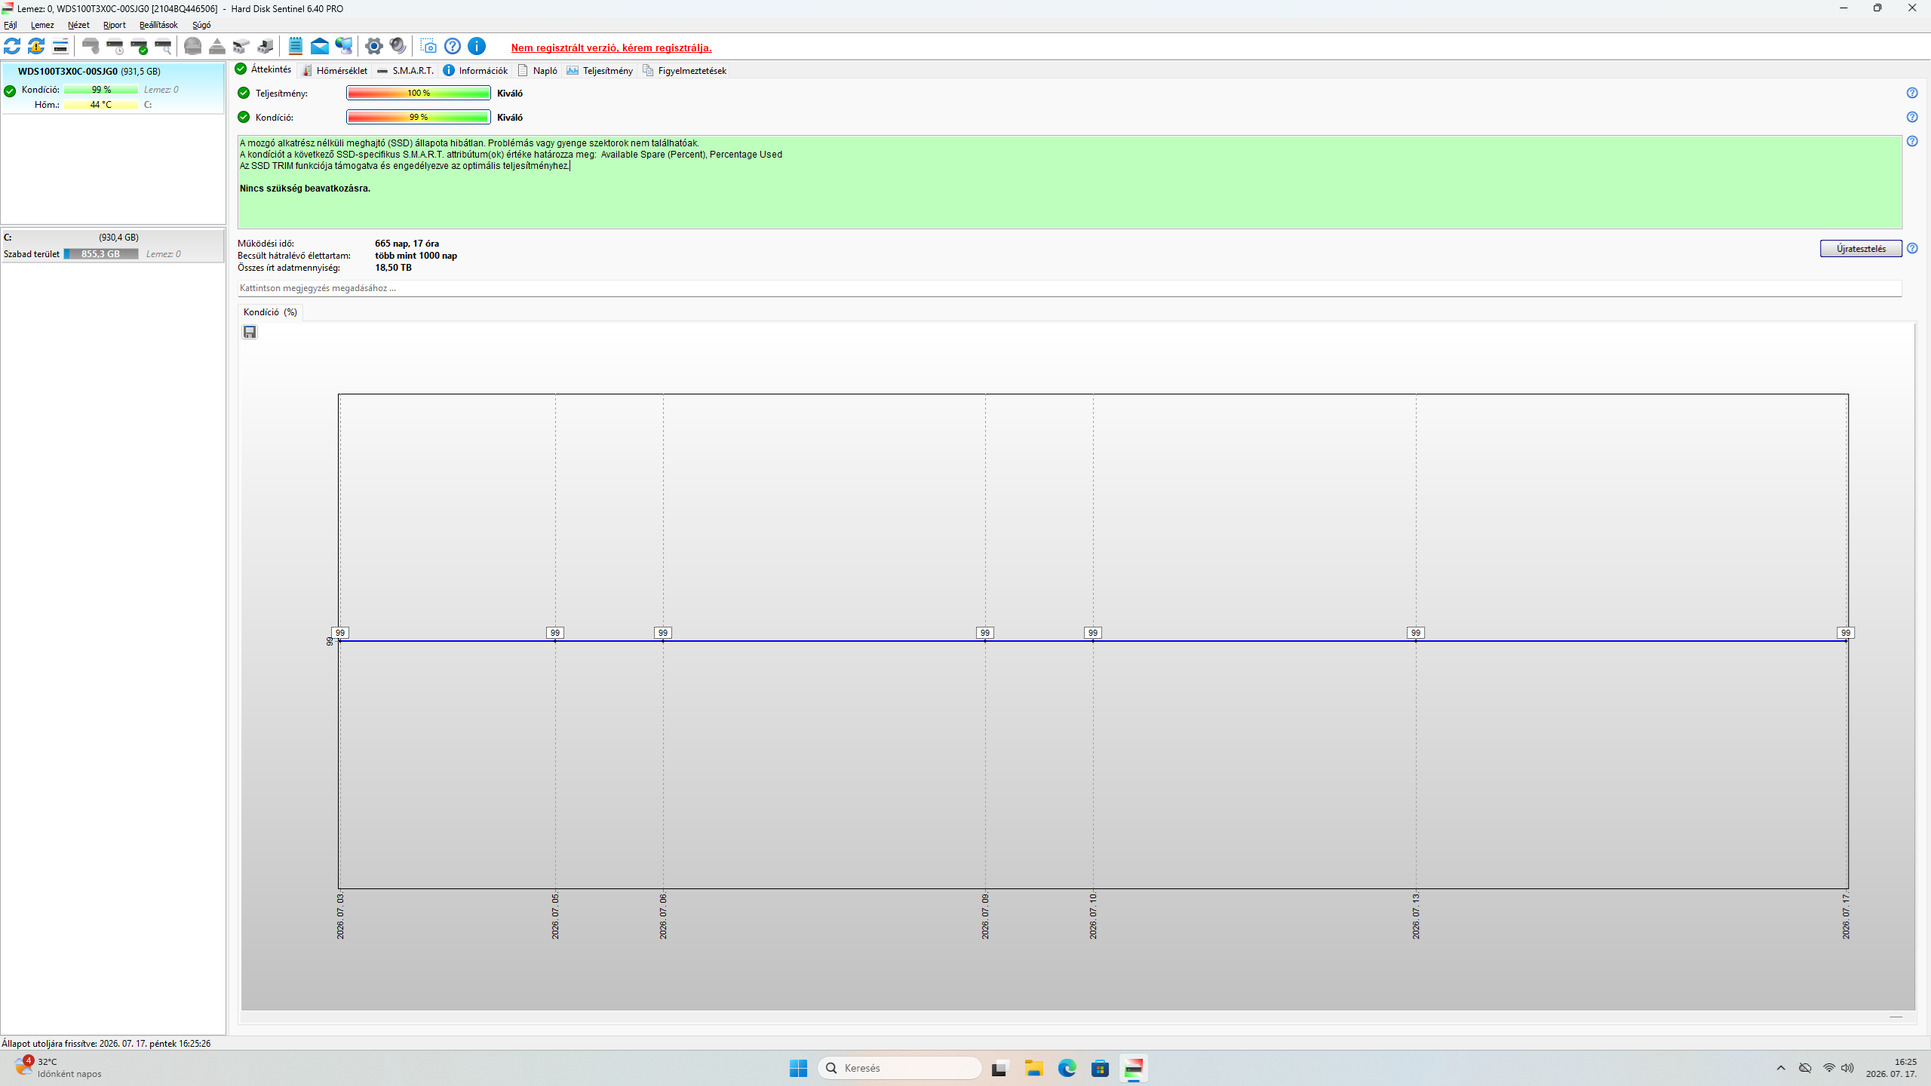Viewport: 1931px width, 1086px height.
Task: Open the Lemez menu
Action: pos(42,25)
